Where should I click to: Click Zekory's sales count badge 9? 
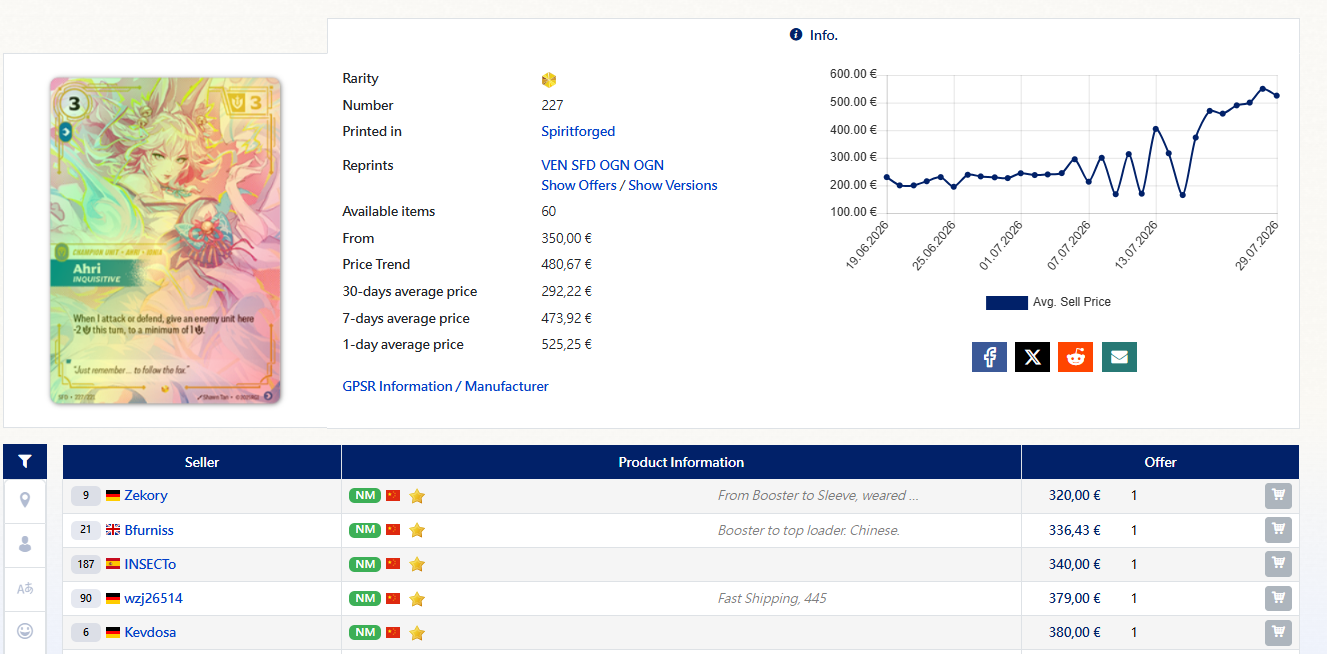pos(86,496)
